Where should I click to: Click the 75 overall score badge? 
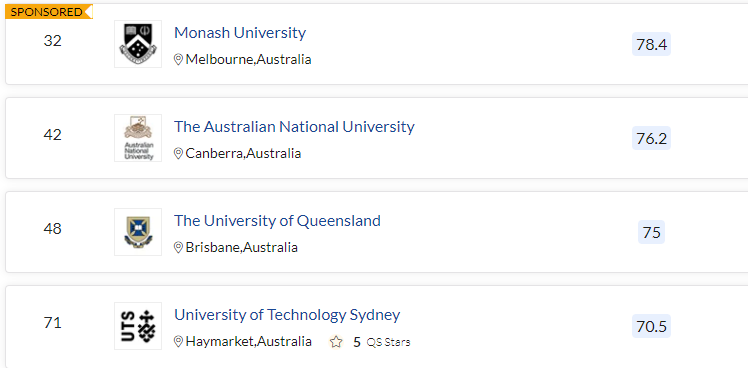pyautogui.click(x=651, y=232)
